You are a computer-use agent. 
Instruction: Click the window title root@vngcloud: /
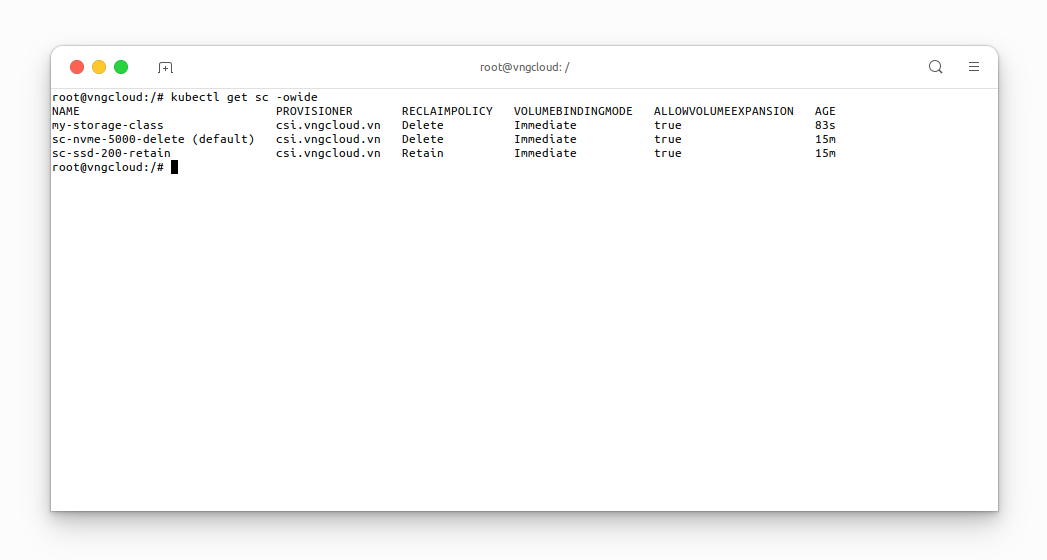[x=524, y=67]
